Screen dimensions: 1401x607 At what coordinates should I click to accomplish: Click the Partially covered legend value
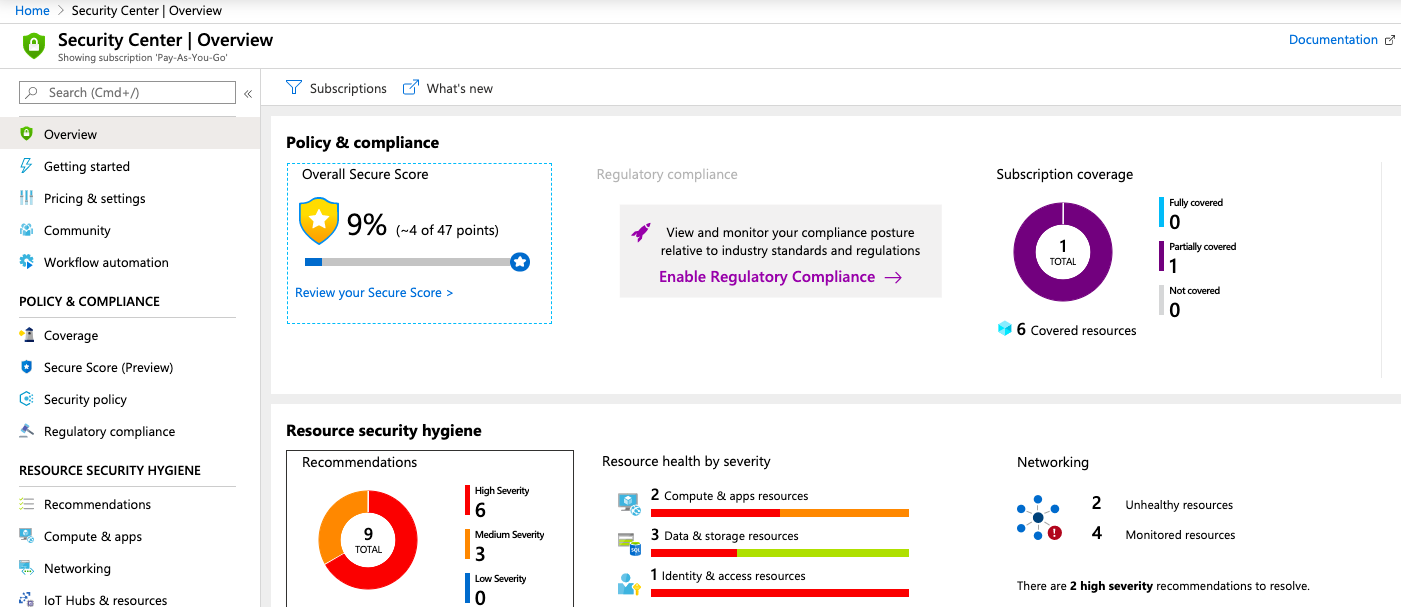1173,266
